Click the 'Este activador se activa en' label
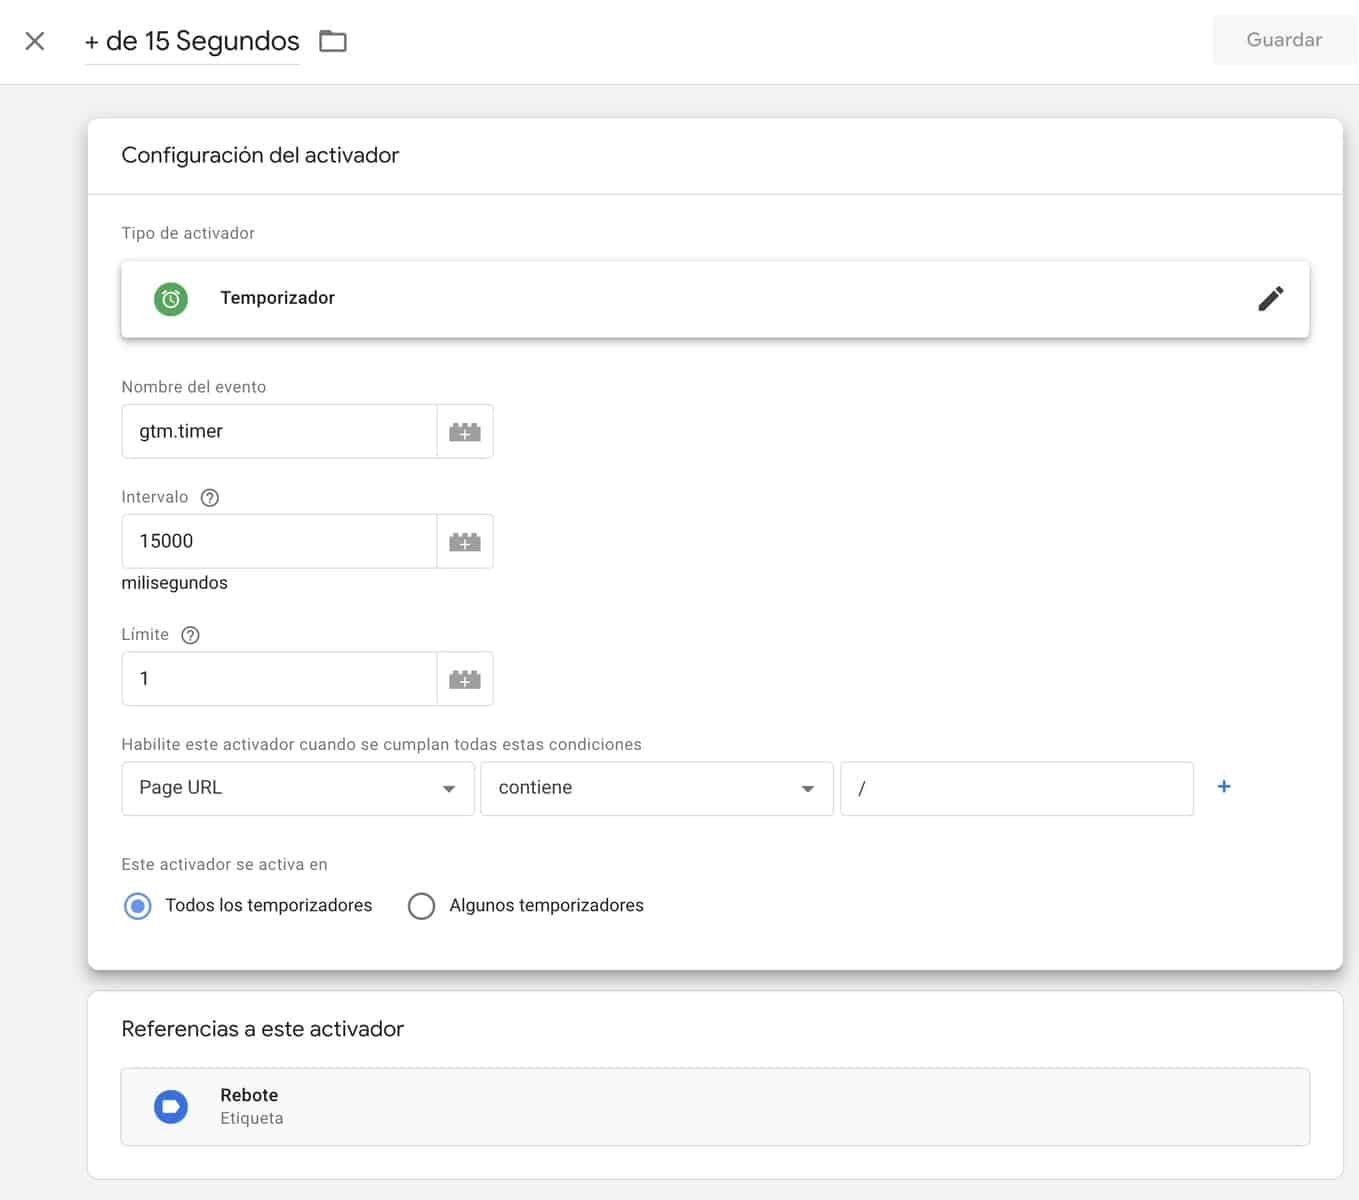This screenshot has width=1359, height=1200. pyautogui.click(x=224, y=864)
